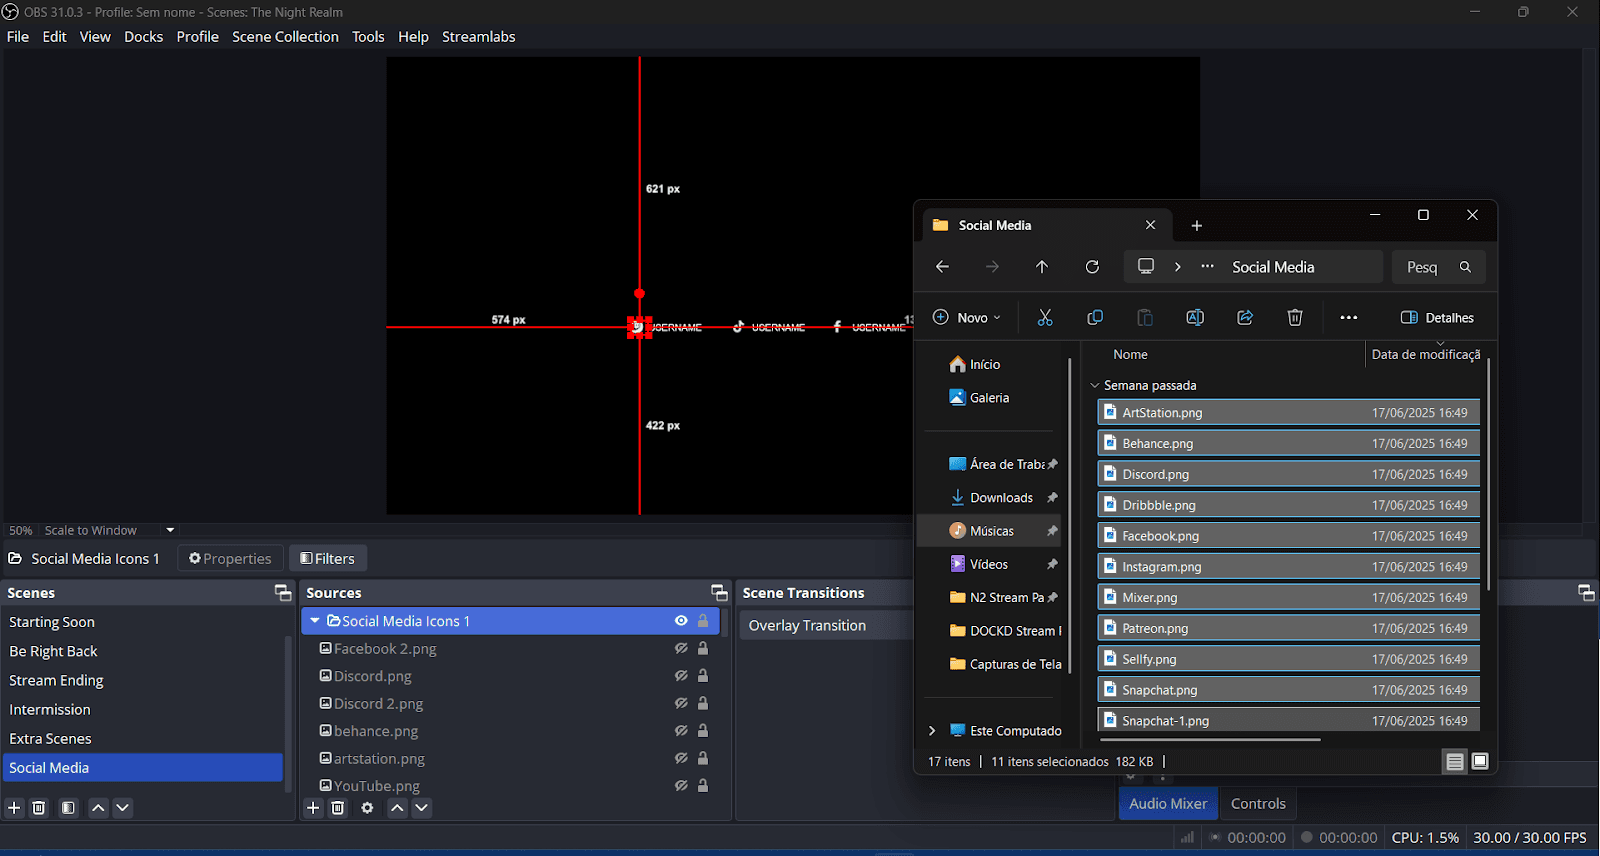The image size is (1600, 856).
Task: Switch to the Controls tab
Action: [1258, 804]
